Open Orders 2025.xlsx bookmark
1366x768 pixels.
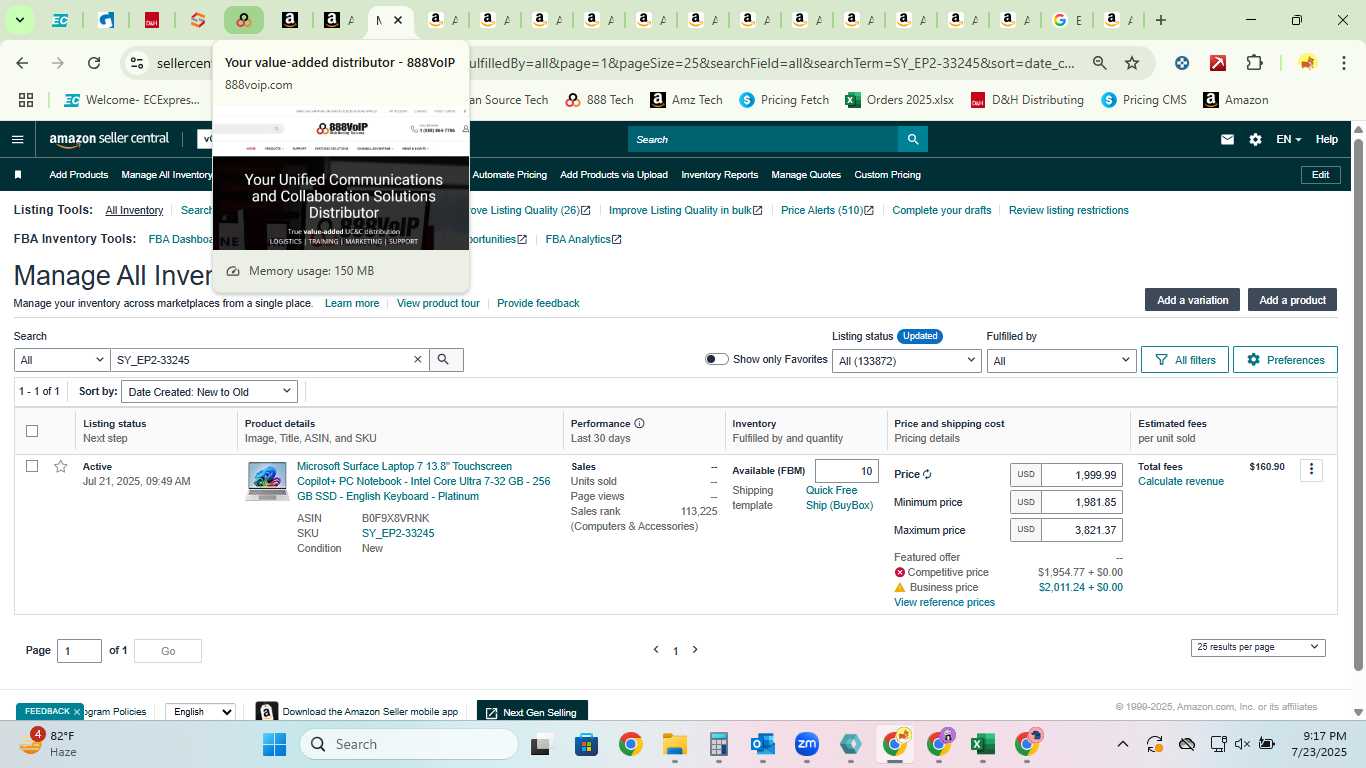tap(899, 100)
